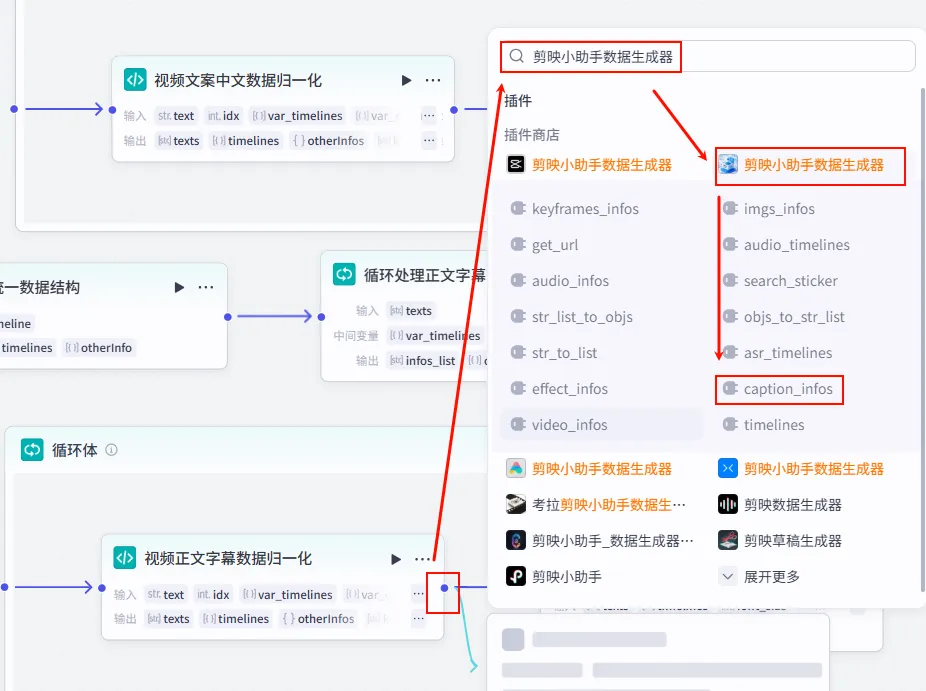Select the 考拉剪映小助手数据生… plugin
This screenshot has width=926, height=691.
[596, 505]
